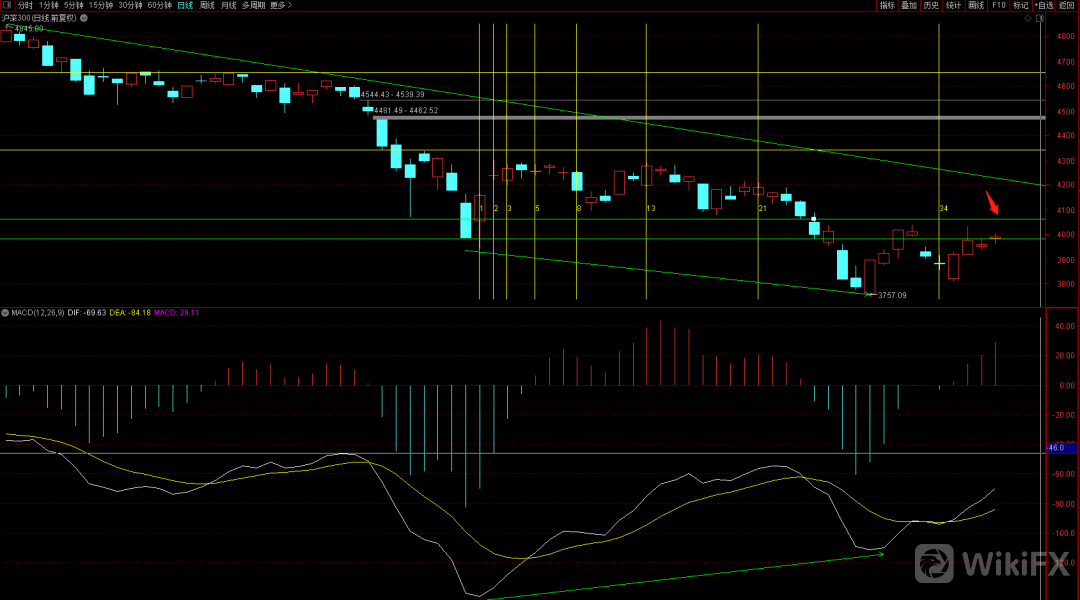The width and height of the screenshot is (1080, 600).
Task: Switch to 周线 weekly chart tab
Action: click(207, 5)
